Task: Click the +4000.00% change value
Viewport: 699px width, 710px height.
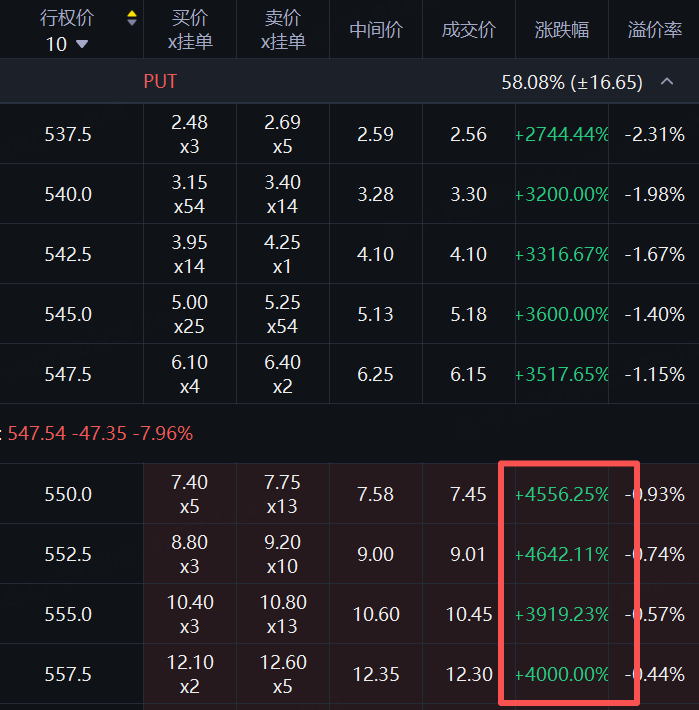Action: 562,674
